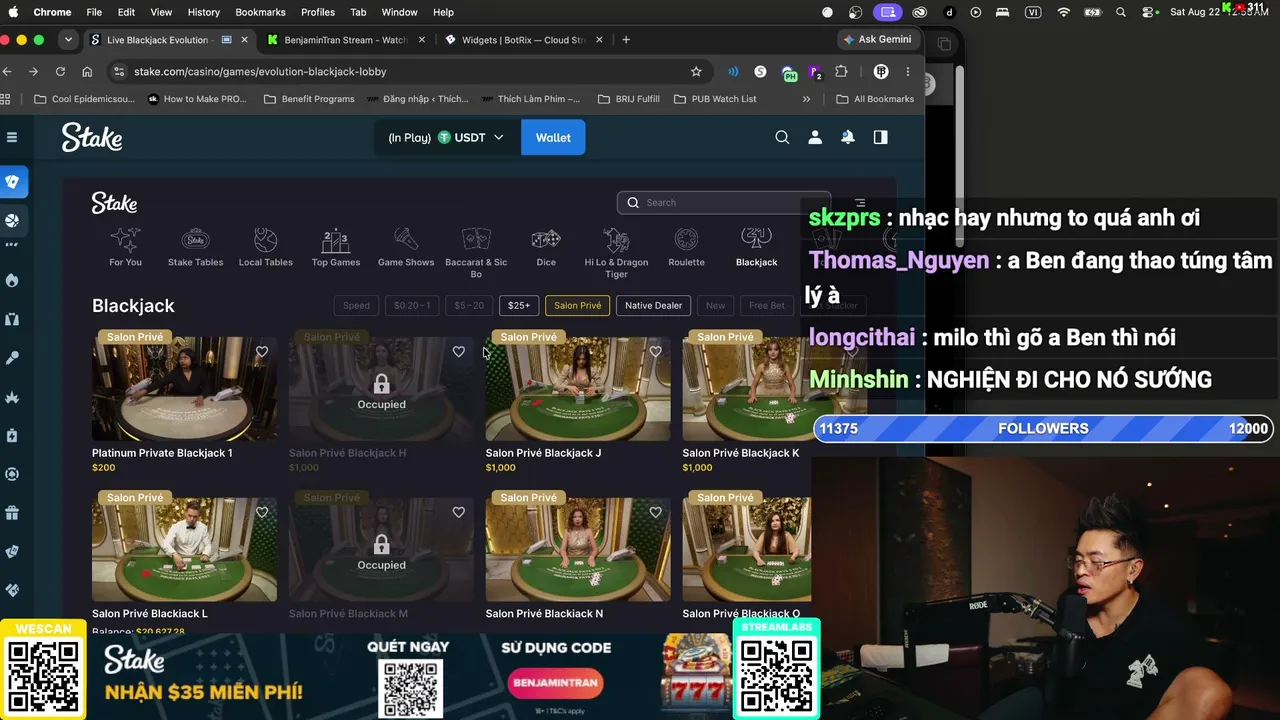
Task: Open the lobby filter settings icon
Action: pyautogui.click(x=860, y=203)
